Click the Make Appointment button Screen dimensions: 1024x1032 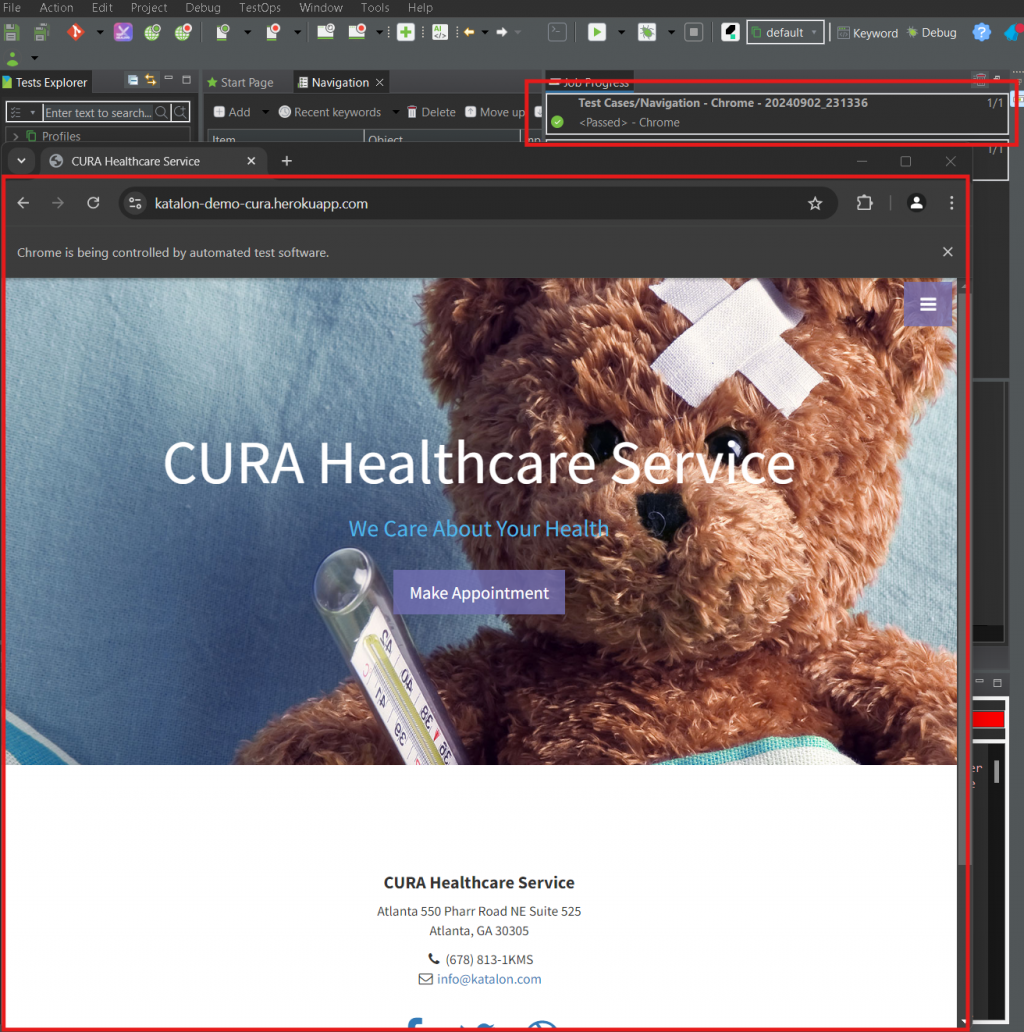pyautogui.click(x=479, y=592)
